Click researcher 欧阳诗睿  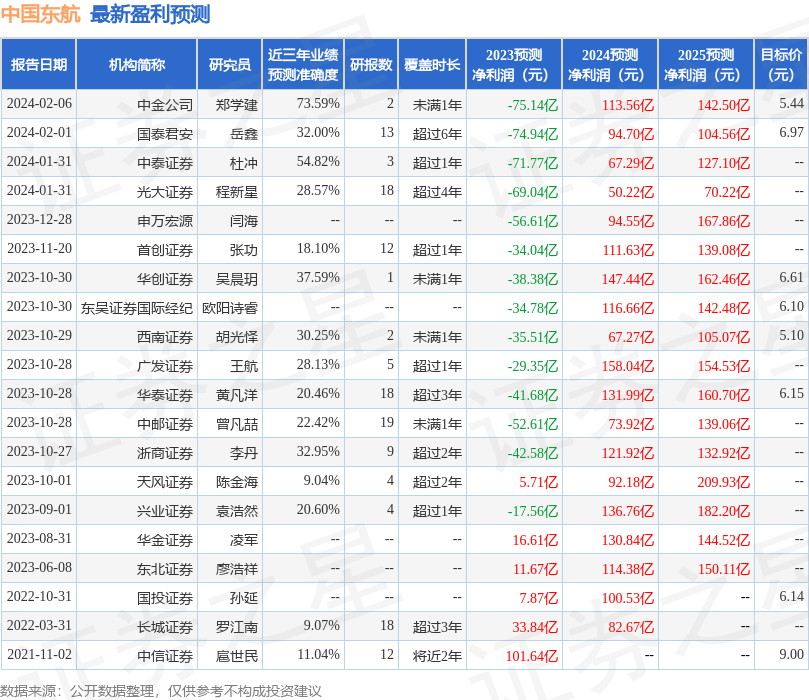(x=230, y=308)
